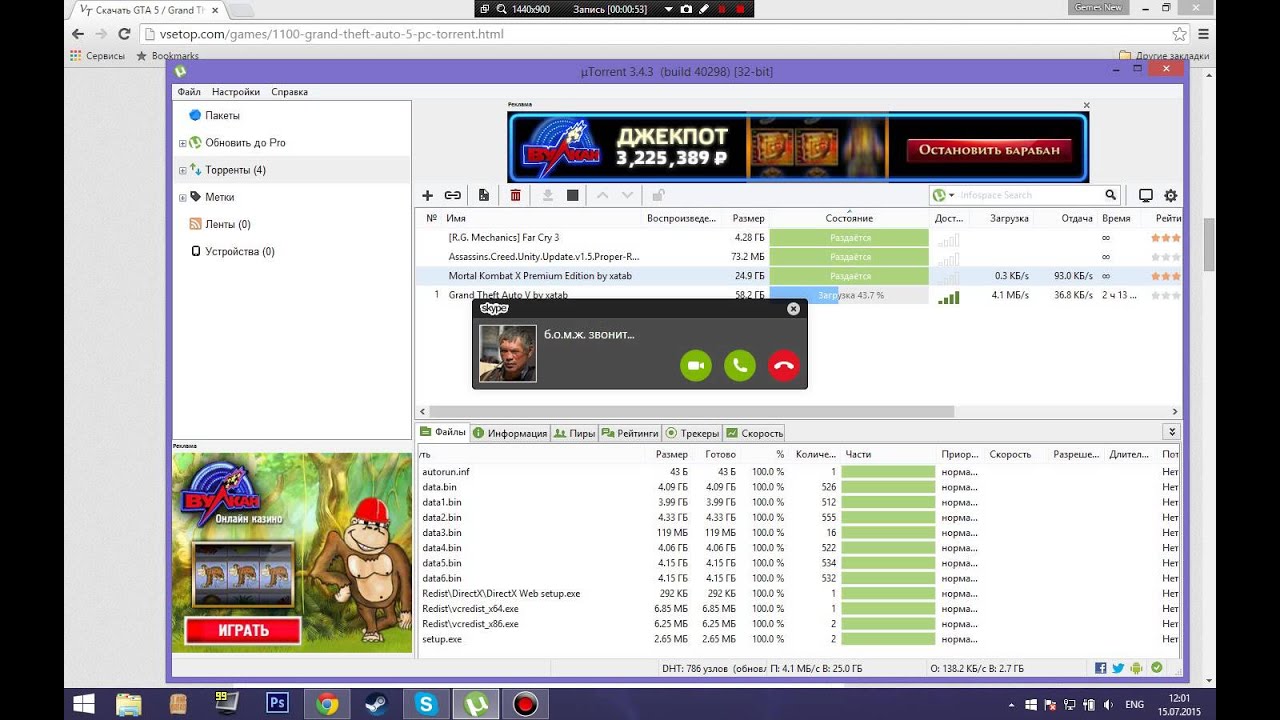Show hidden system tray icons arrow
This screenshot has height=720, width=1280.
coord(1012,704)
